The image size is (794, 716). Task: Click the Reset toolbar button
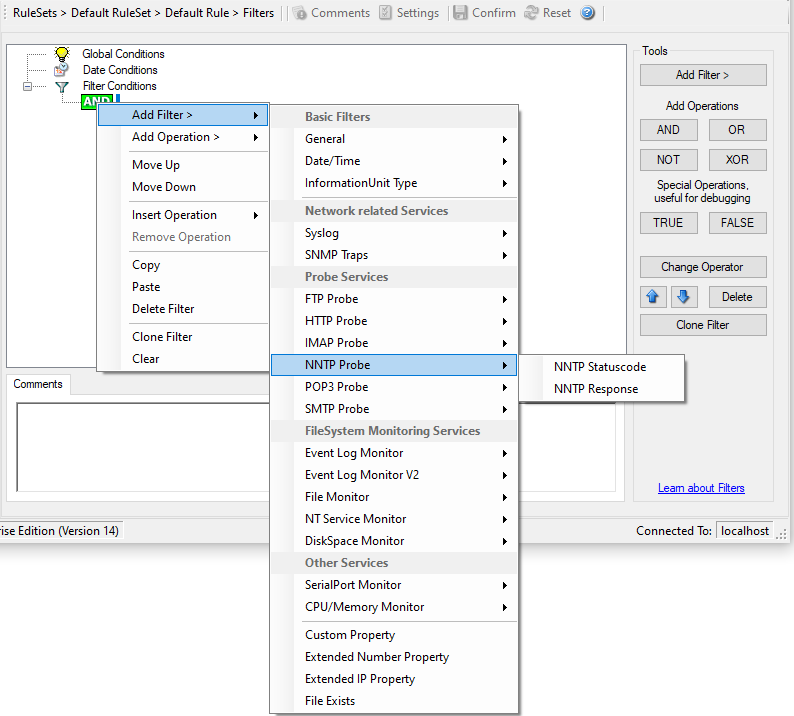point(532,13)
